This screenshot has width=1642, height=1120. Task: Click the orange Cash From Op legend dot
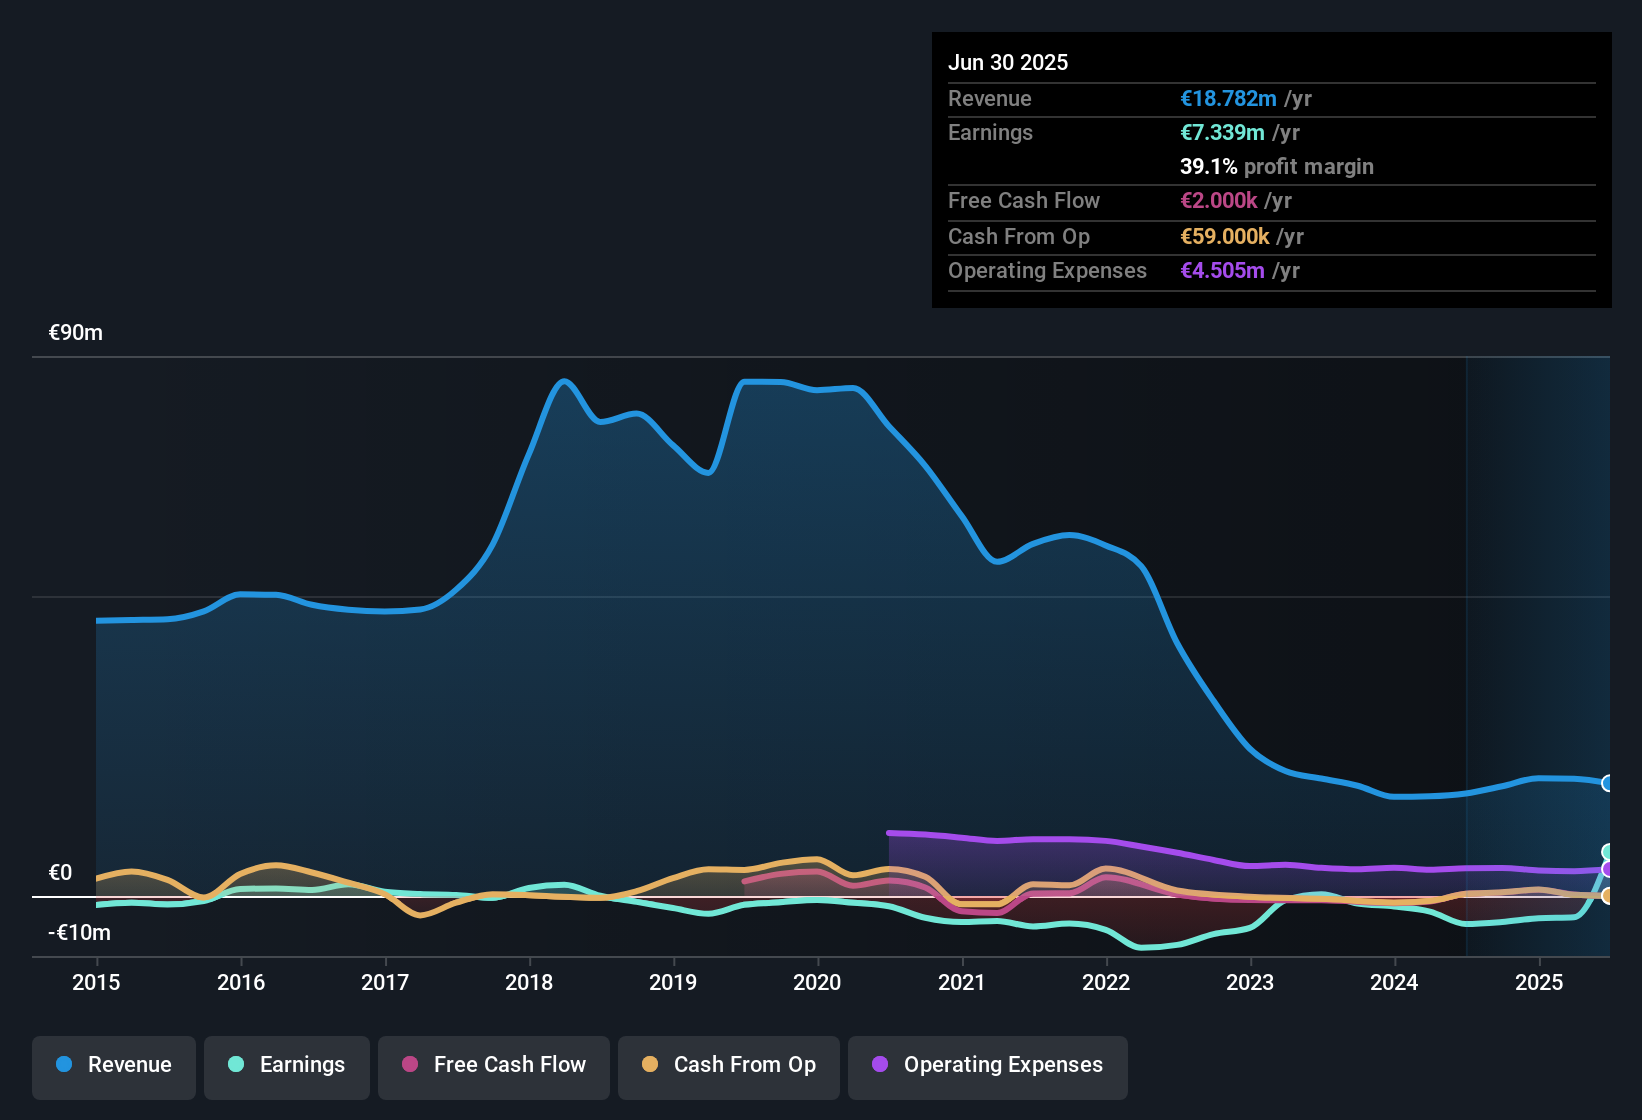coord(649,1066)
